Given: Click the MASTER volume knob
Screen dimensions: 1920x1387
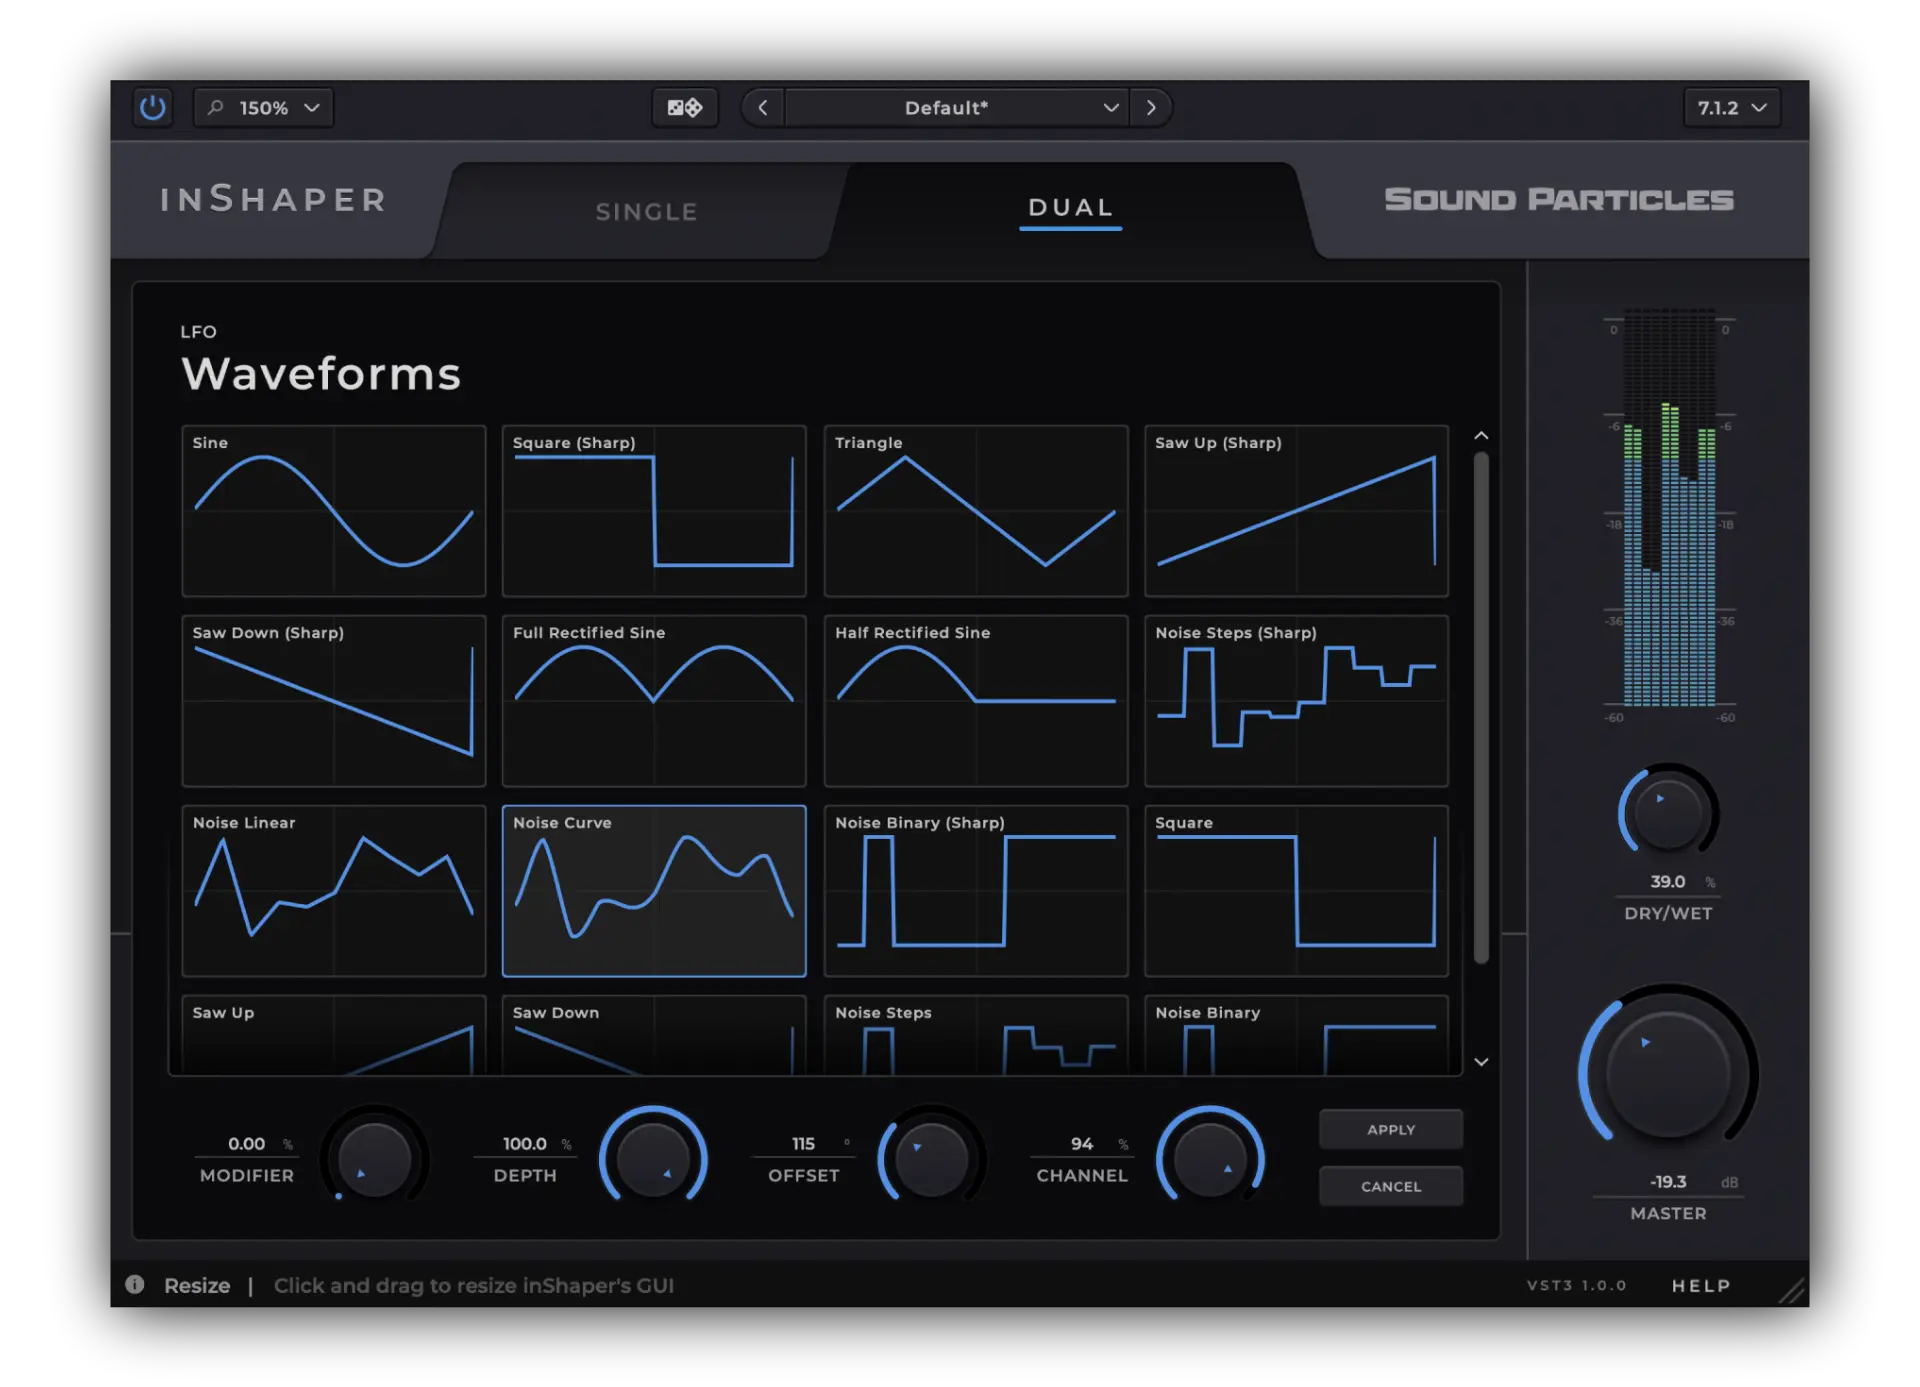Looking at the screenshot, I should 1667,1073.
